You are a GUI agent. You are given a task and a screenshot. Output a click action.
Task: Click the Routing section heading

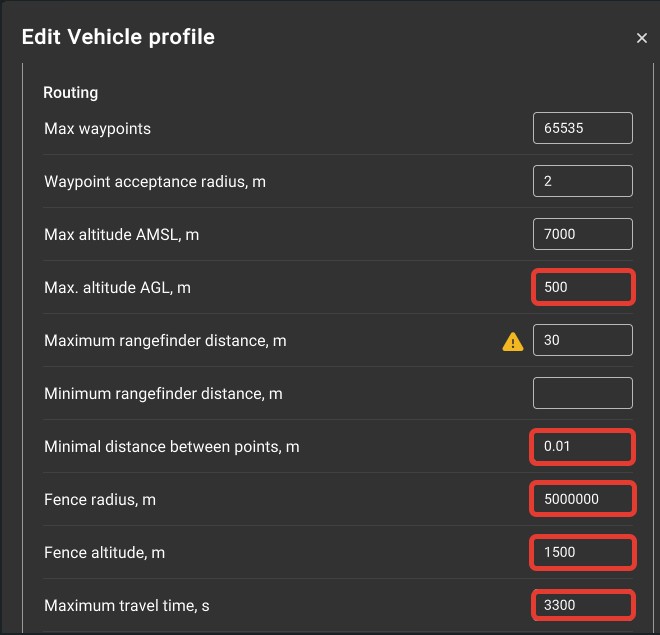pyautogui.click(x=71, y=93)
